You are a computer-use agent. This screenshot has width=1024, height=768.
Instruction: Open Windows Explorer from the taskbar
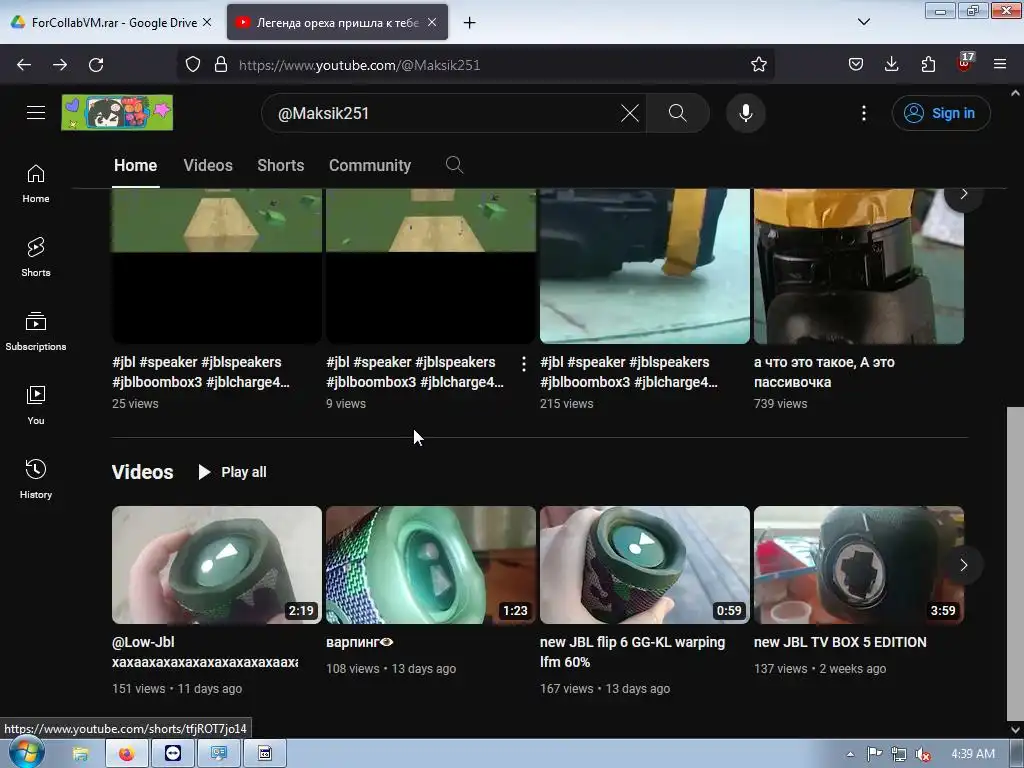[81, 754]
